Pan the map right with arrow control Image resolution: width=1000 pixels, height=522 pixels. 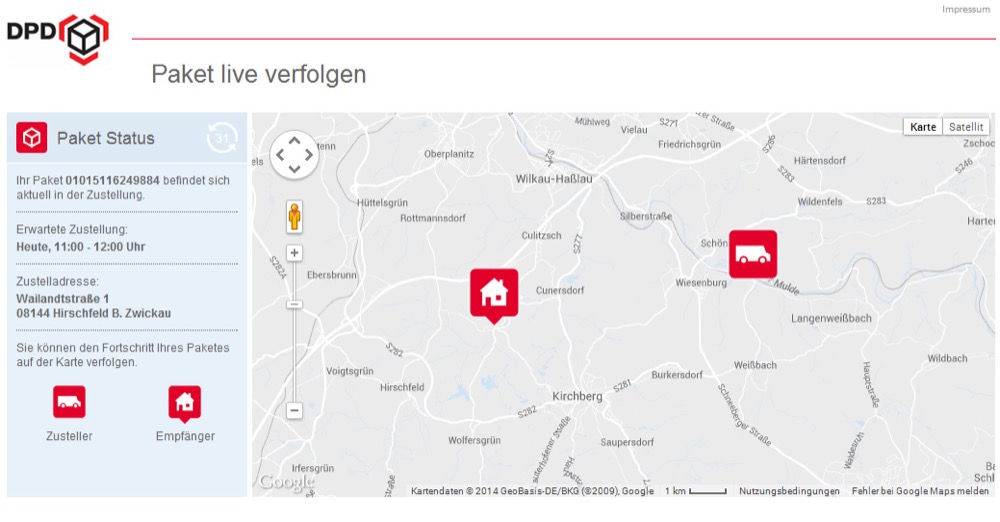click(x=309, y=154)
